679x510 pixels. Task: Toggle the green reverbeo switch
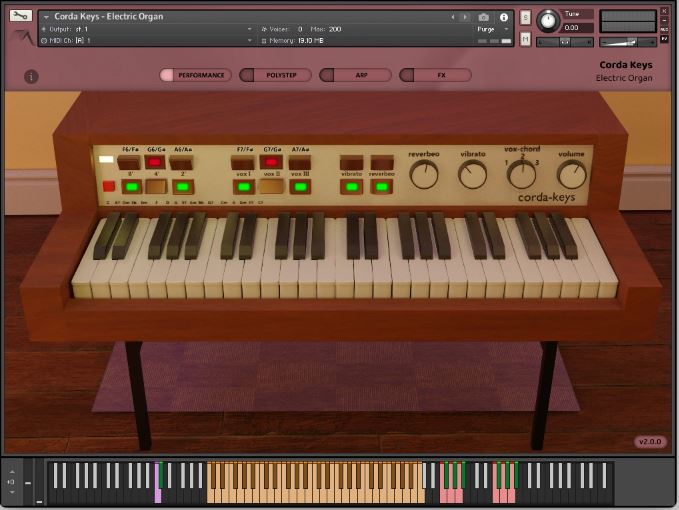(382, 187)
